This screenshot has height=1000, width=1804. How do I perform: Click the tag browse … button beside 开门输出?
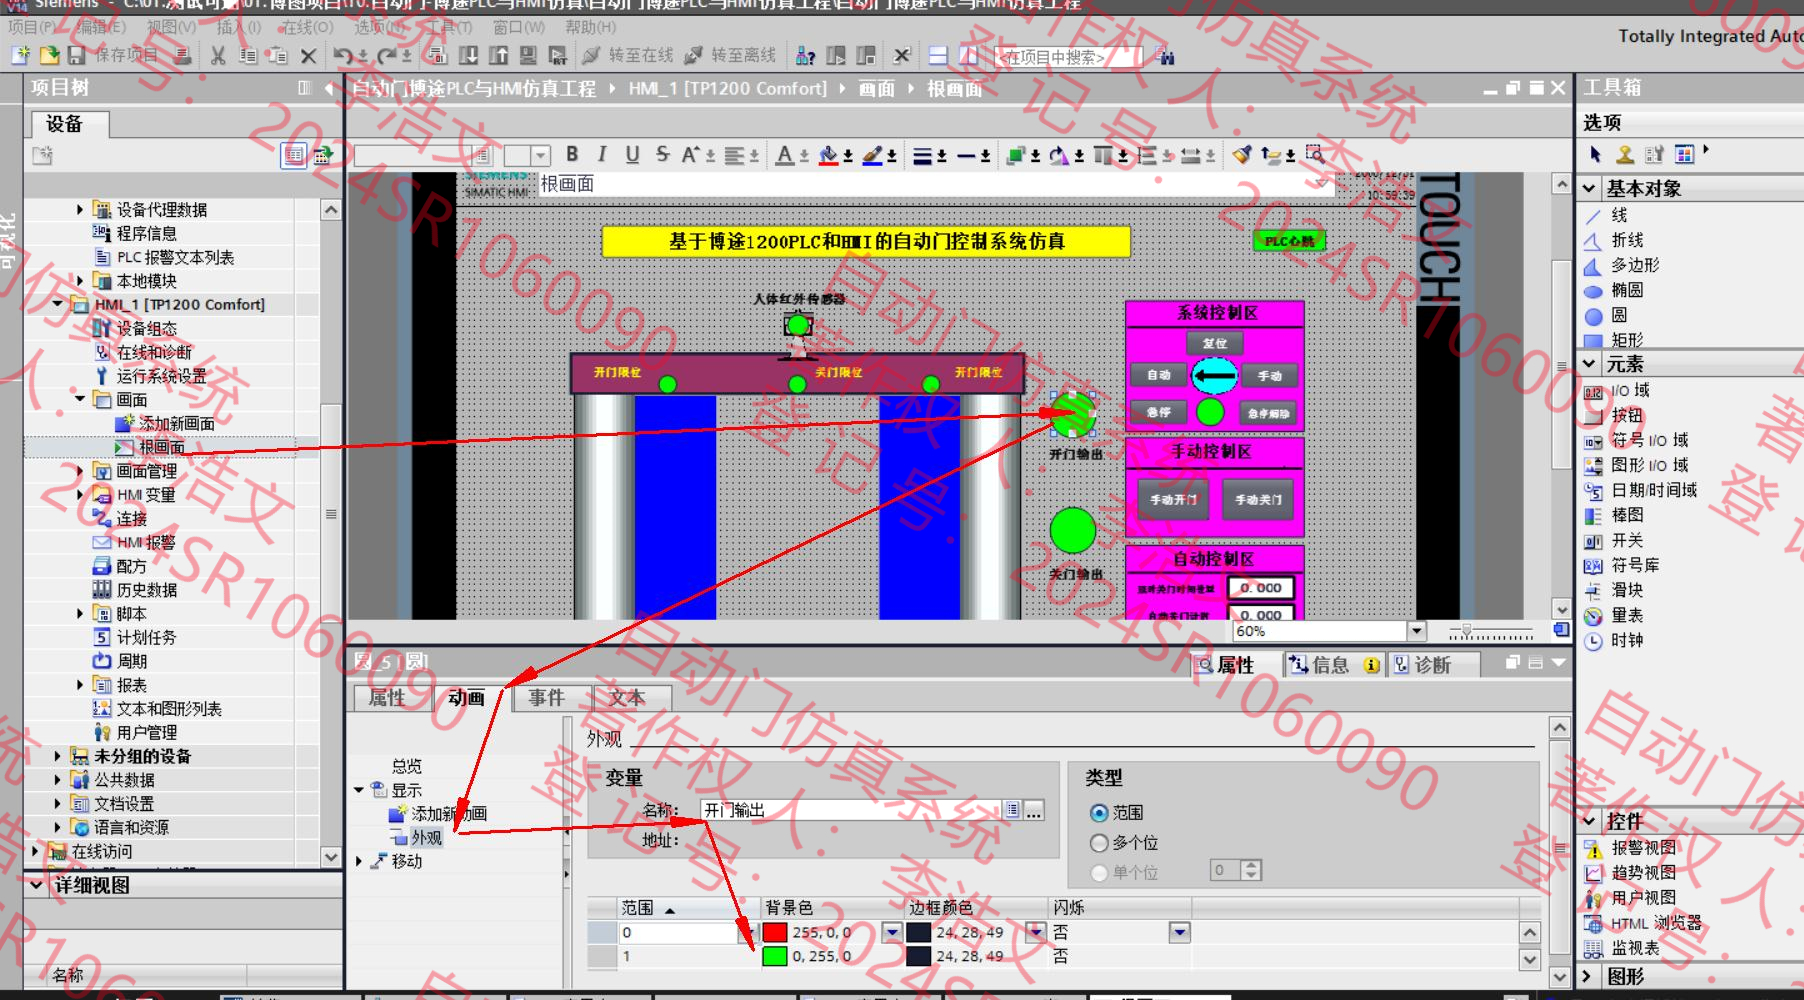[x=1035, y=811]
